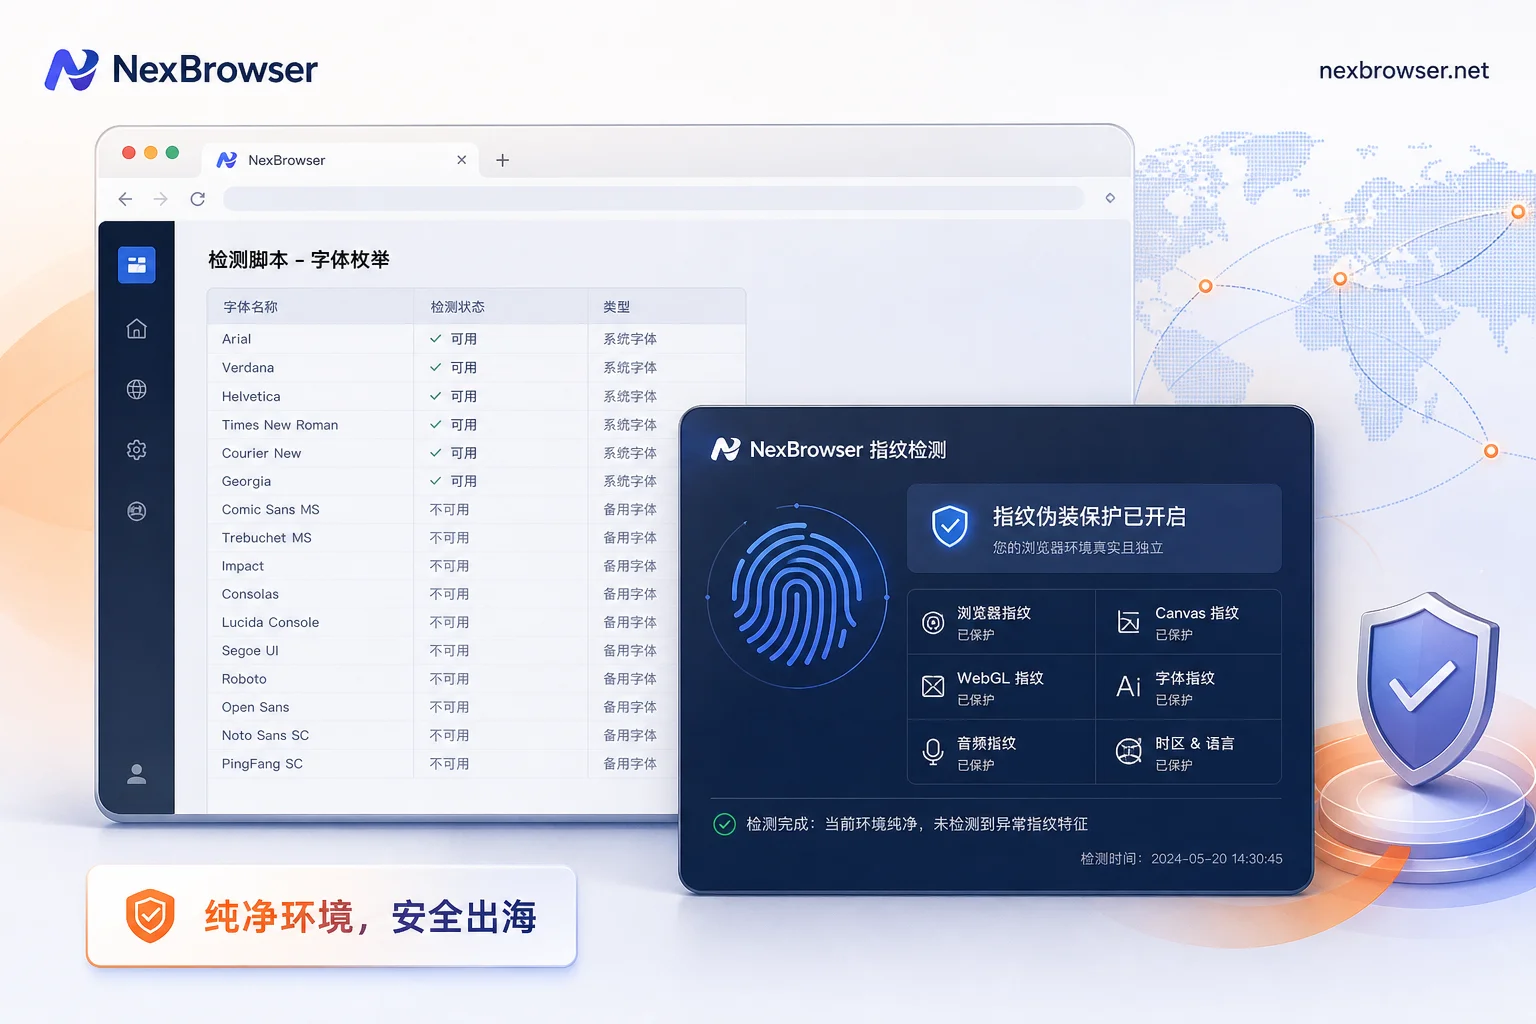Select the Courier New row
The image size is (1536, 1024).
coord(444,453)
